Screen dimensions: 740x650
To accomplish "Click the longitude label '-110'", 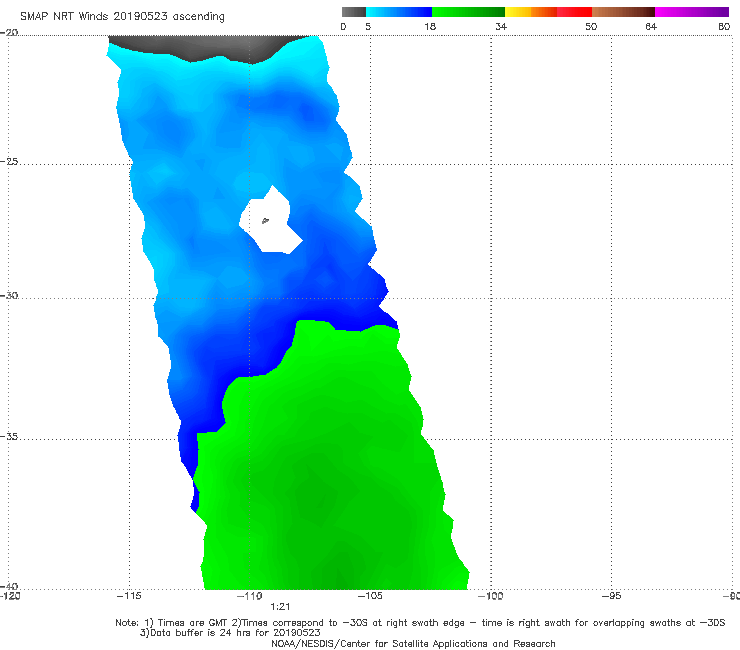I will point(250,596).
